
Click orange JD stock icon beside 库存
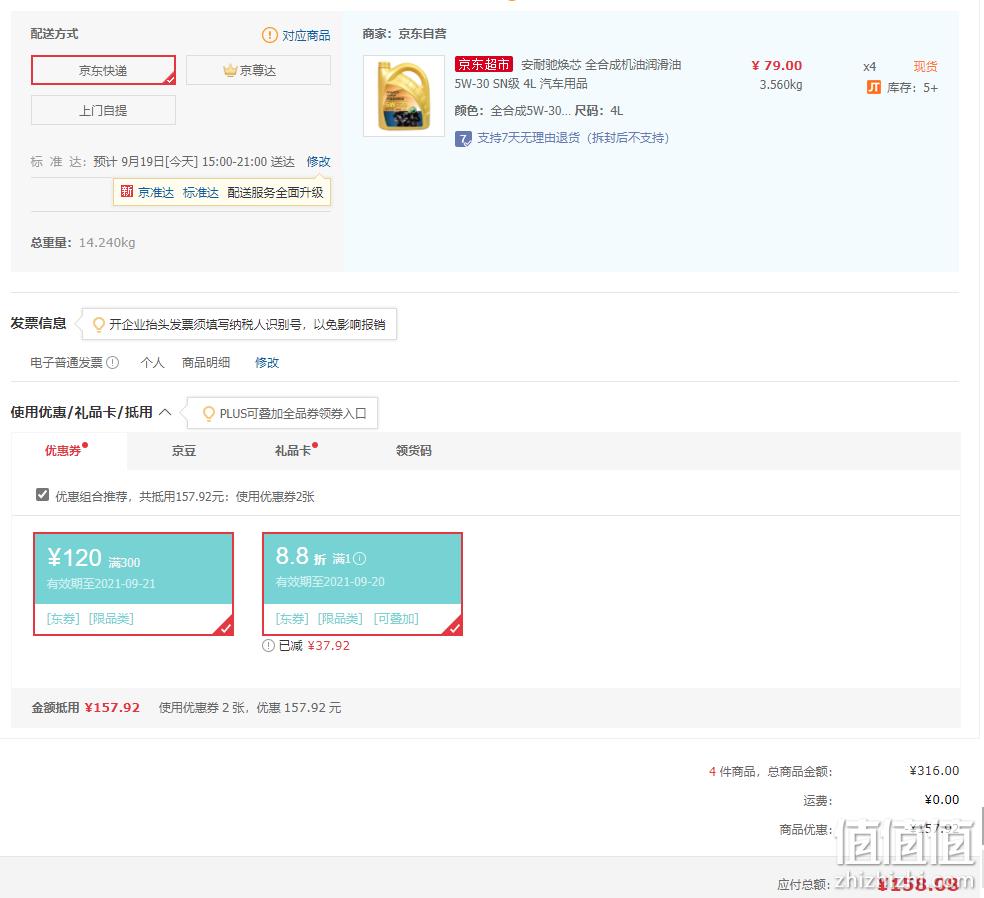874,87
